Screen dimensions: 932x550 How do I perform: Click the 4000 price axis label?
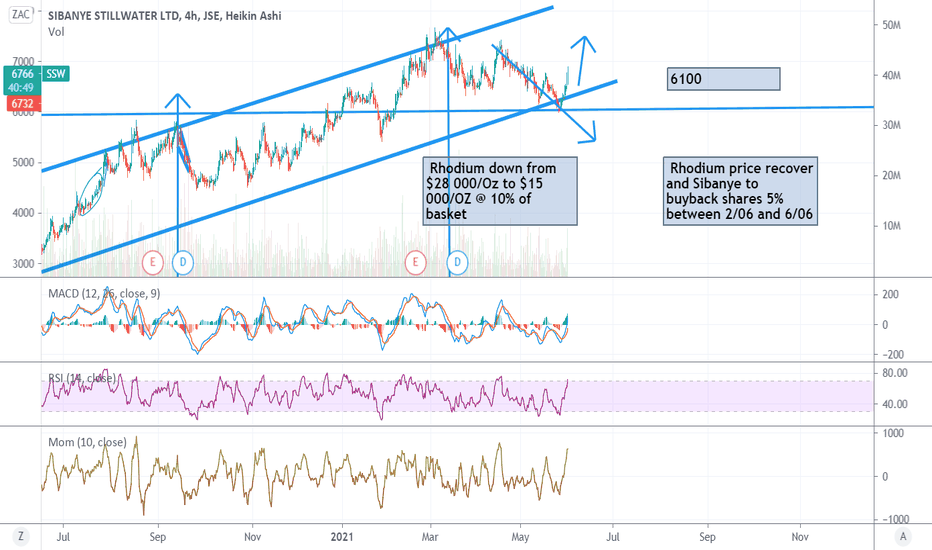(x=24, y=213)
